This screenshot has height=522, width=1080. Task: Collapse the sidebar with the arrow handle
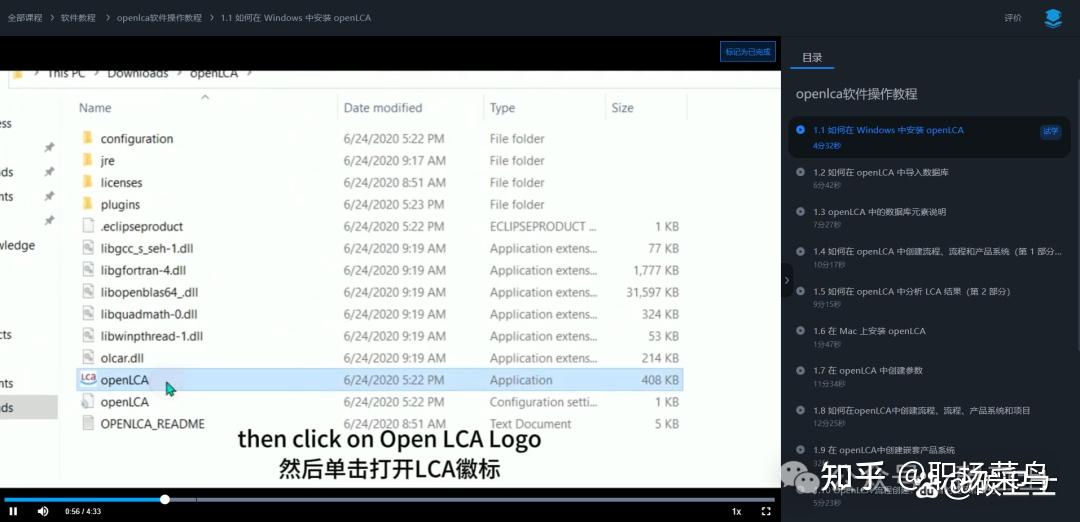(787, 280)
